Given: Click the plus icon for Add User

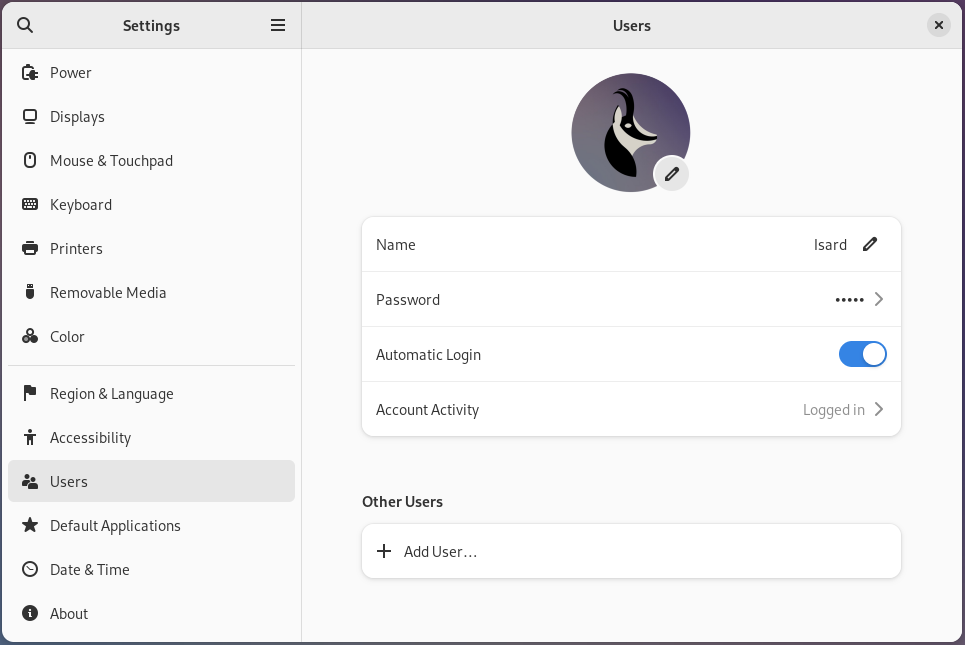Looking at the screenshot, I should [x=384, y=552].
